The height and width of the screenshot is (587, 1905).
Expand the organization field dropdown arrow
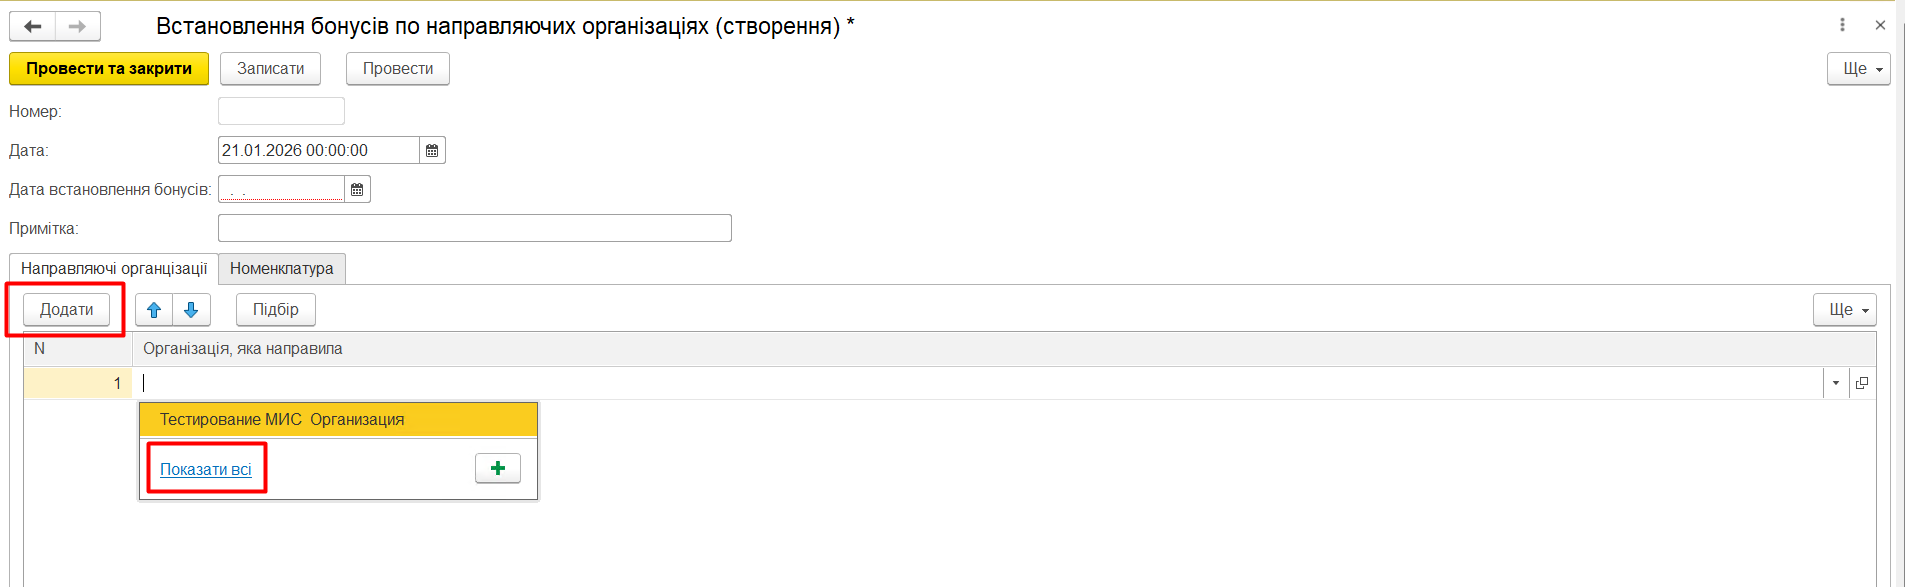click(1836, 383)
